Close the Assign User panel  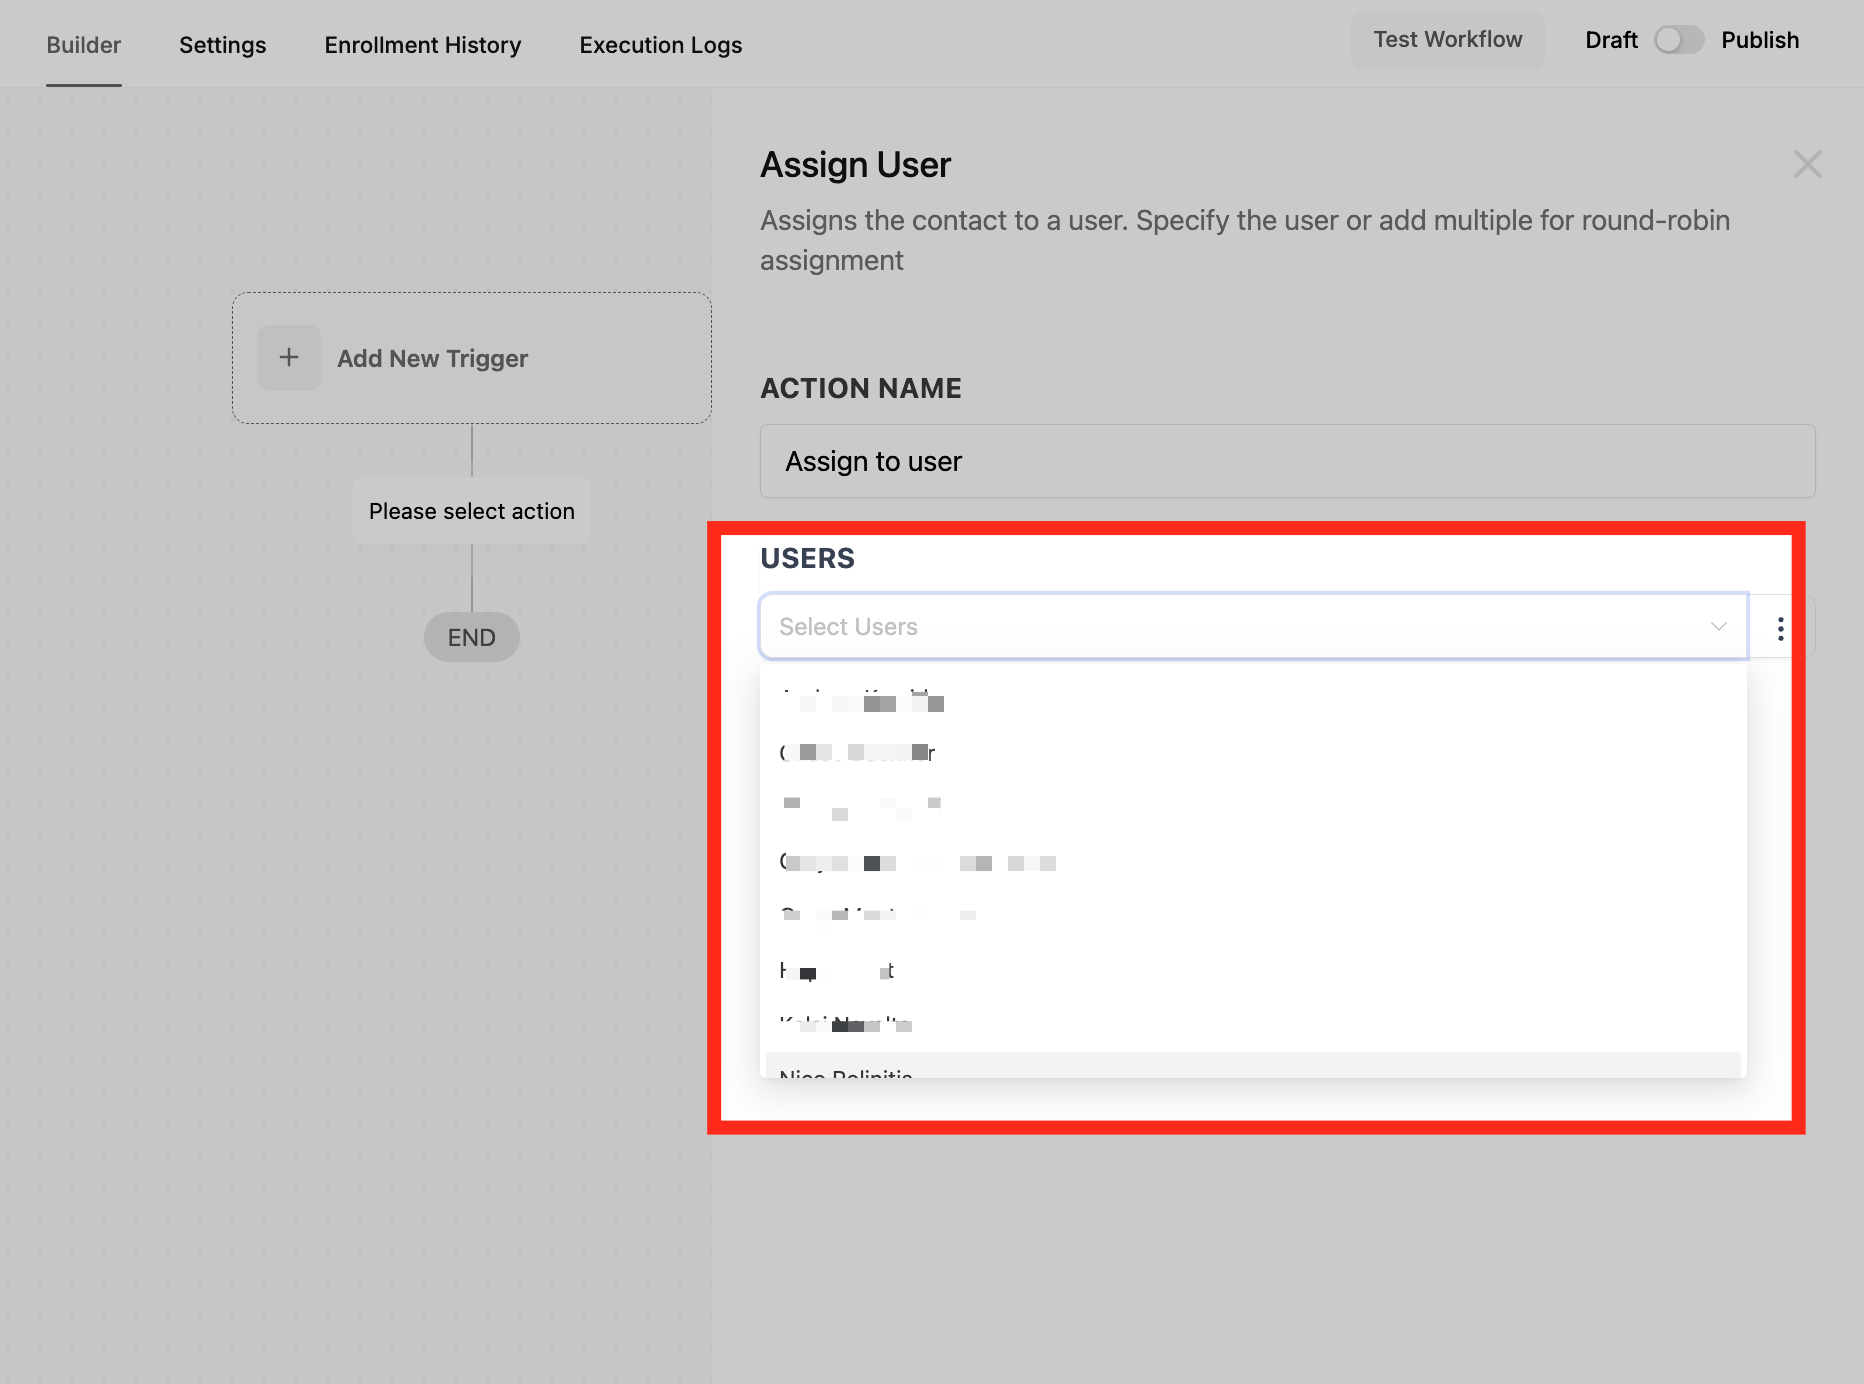pos(1807,164)
